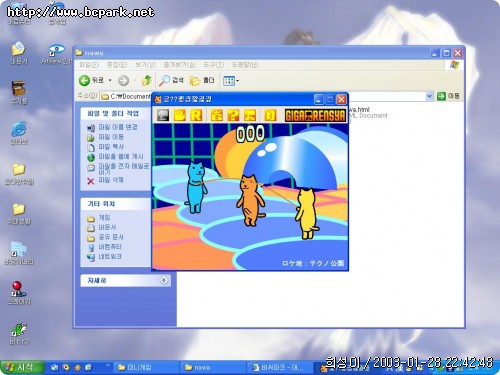Open the 도움말(H) menu in nawa window
500x375 pixels.
point(245,65)
